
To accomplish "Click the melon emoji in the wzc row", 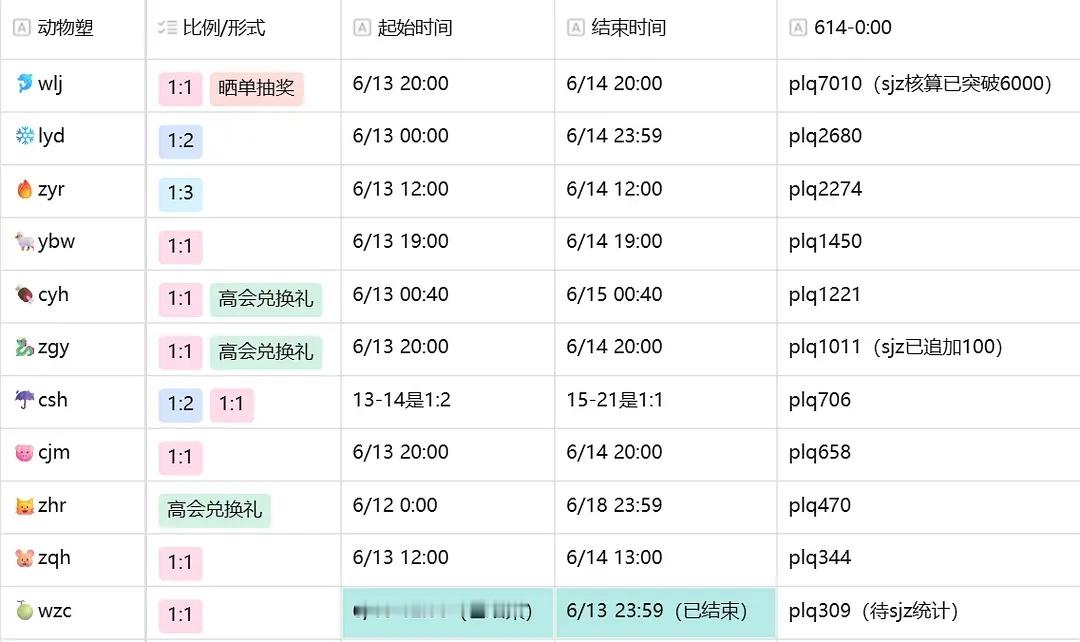I will [x=24, y=610].
